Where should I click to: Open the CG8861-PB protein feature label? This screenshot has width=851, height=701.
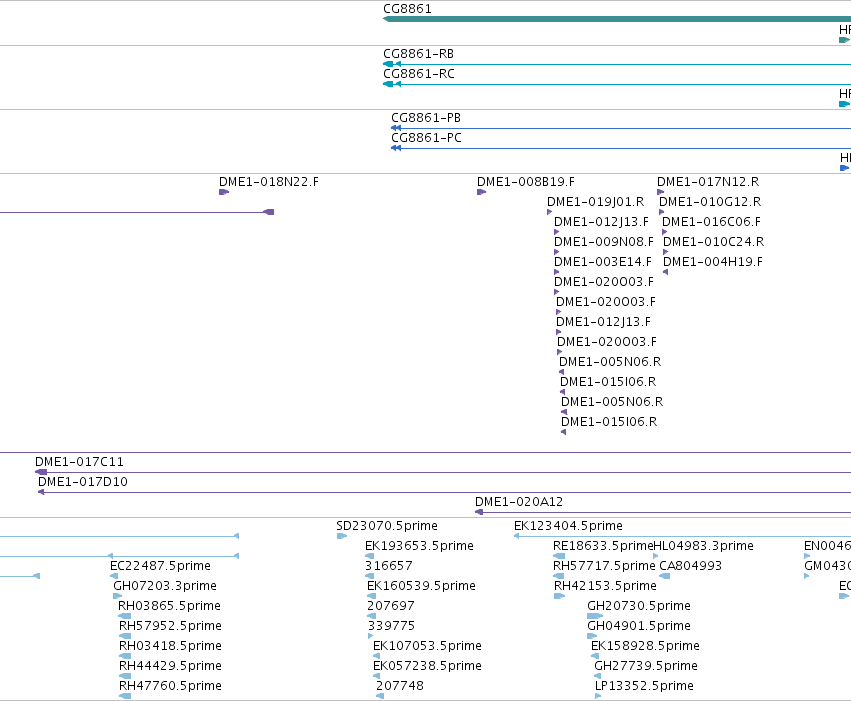pos(426,118)
